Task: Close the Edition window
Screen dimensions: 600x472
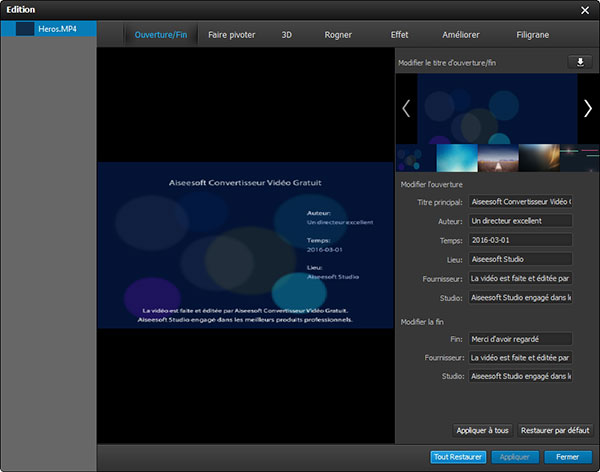Action: (585, 10)
